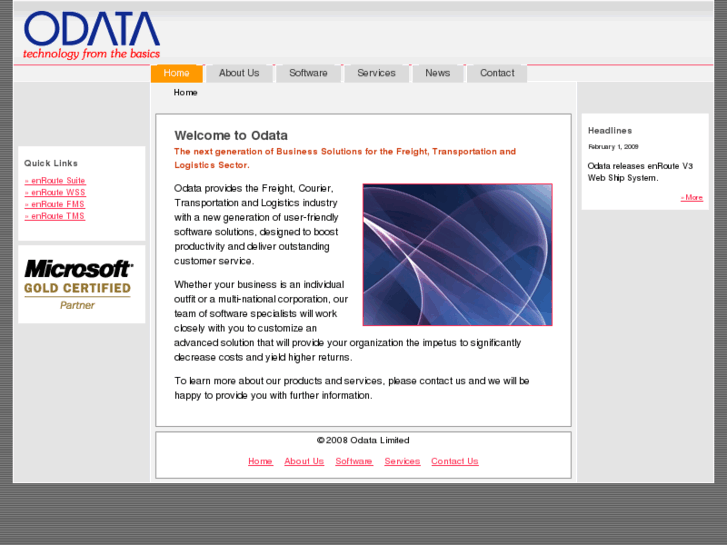This screenshot has height=545, width=727.
Task: Click the Welcome to Odata heading
Action: click(x=231, y=135)
